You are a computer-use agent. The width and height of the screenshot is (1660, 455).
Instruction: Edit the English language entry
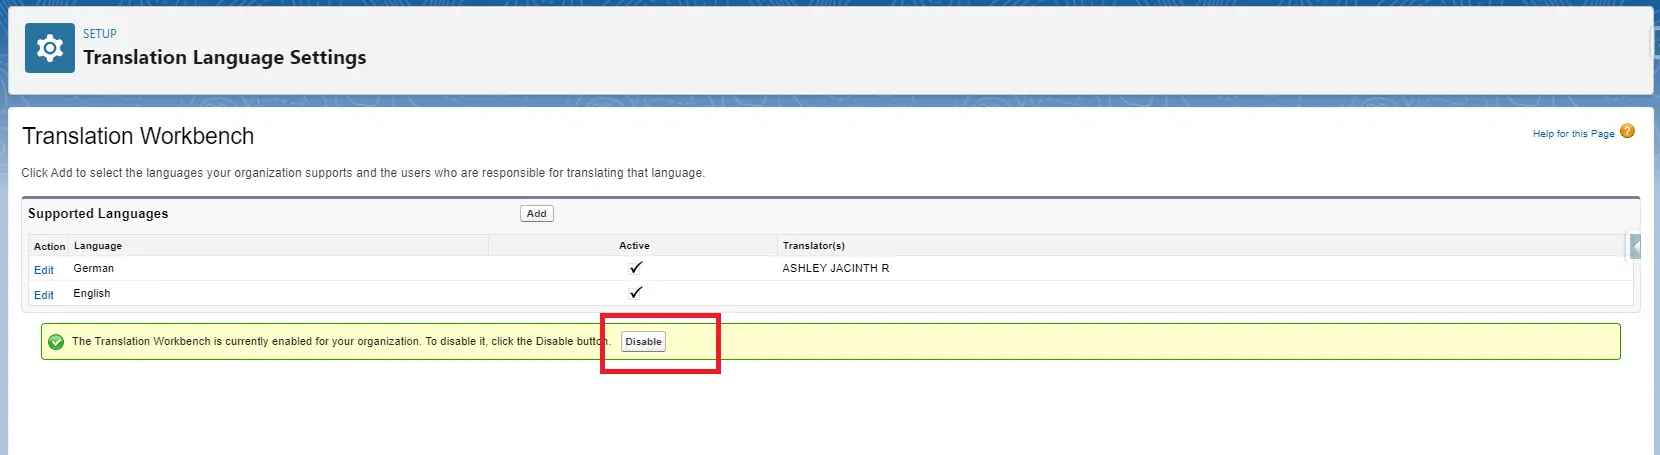click(x=44, y=295)
